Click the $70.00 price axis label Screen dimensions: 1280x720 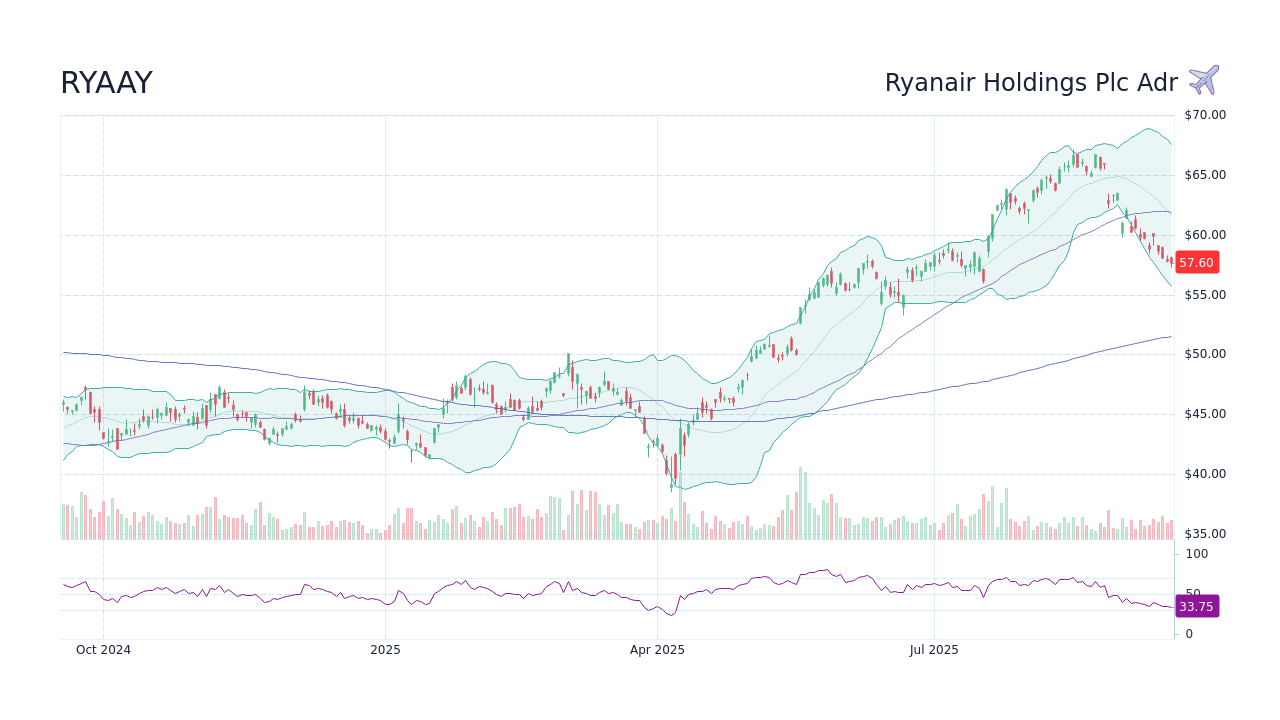tap(1203, 114)
